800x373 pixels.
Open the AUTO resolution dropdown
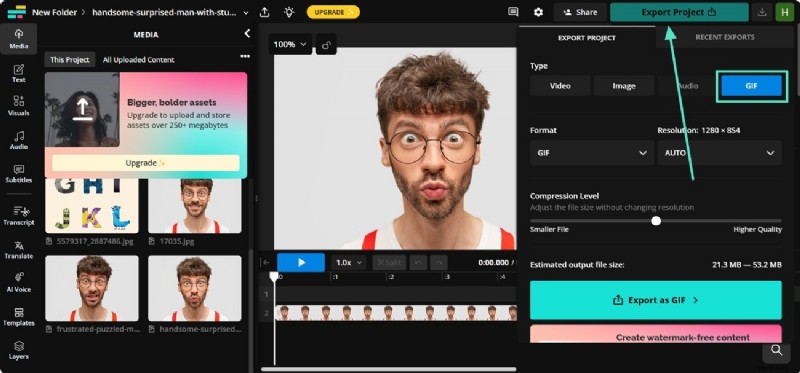(719, 153)
